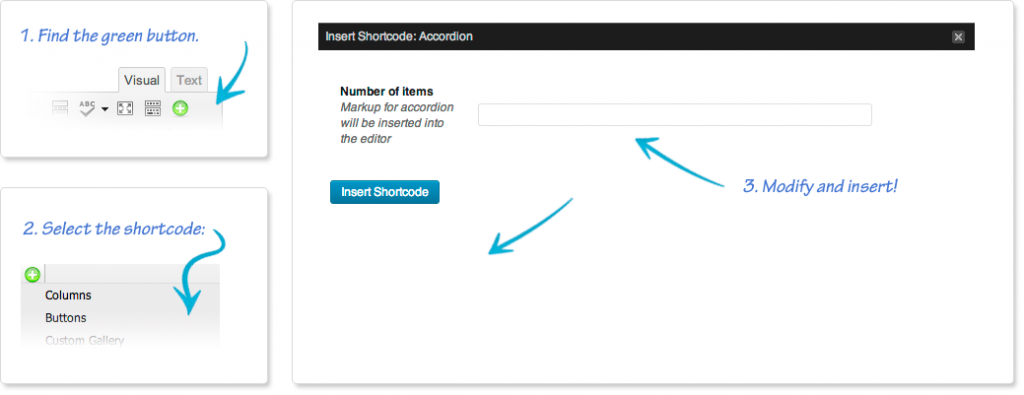This screenshot has height=395, width=1024.
Task: Focus the Number of items input field
Action: coord(675,114)
